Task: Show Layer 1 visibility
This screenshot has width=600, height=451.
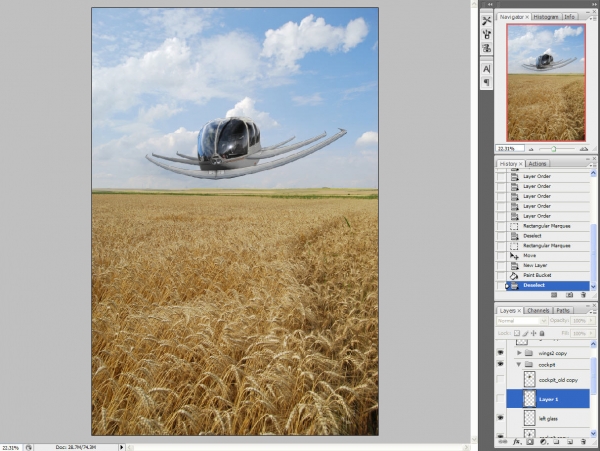Action: [501, 399]
